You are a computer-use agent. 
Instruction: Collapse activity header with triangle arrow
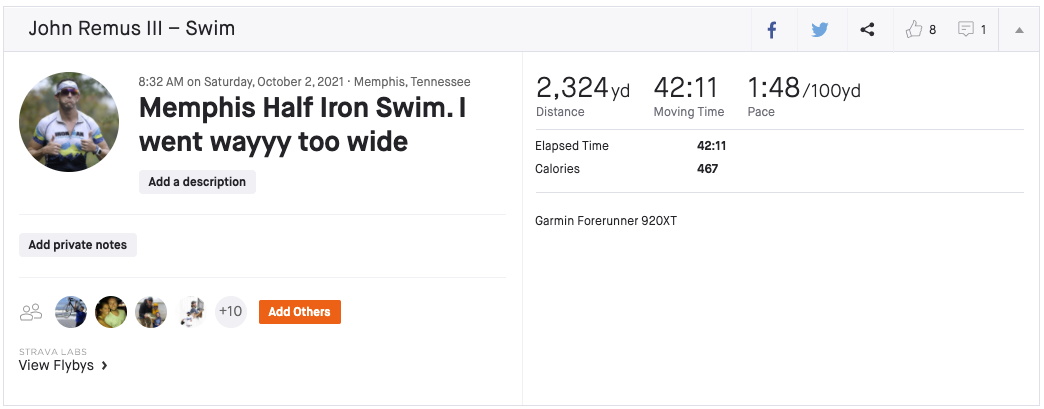tap(1019, 30)
